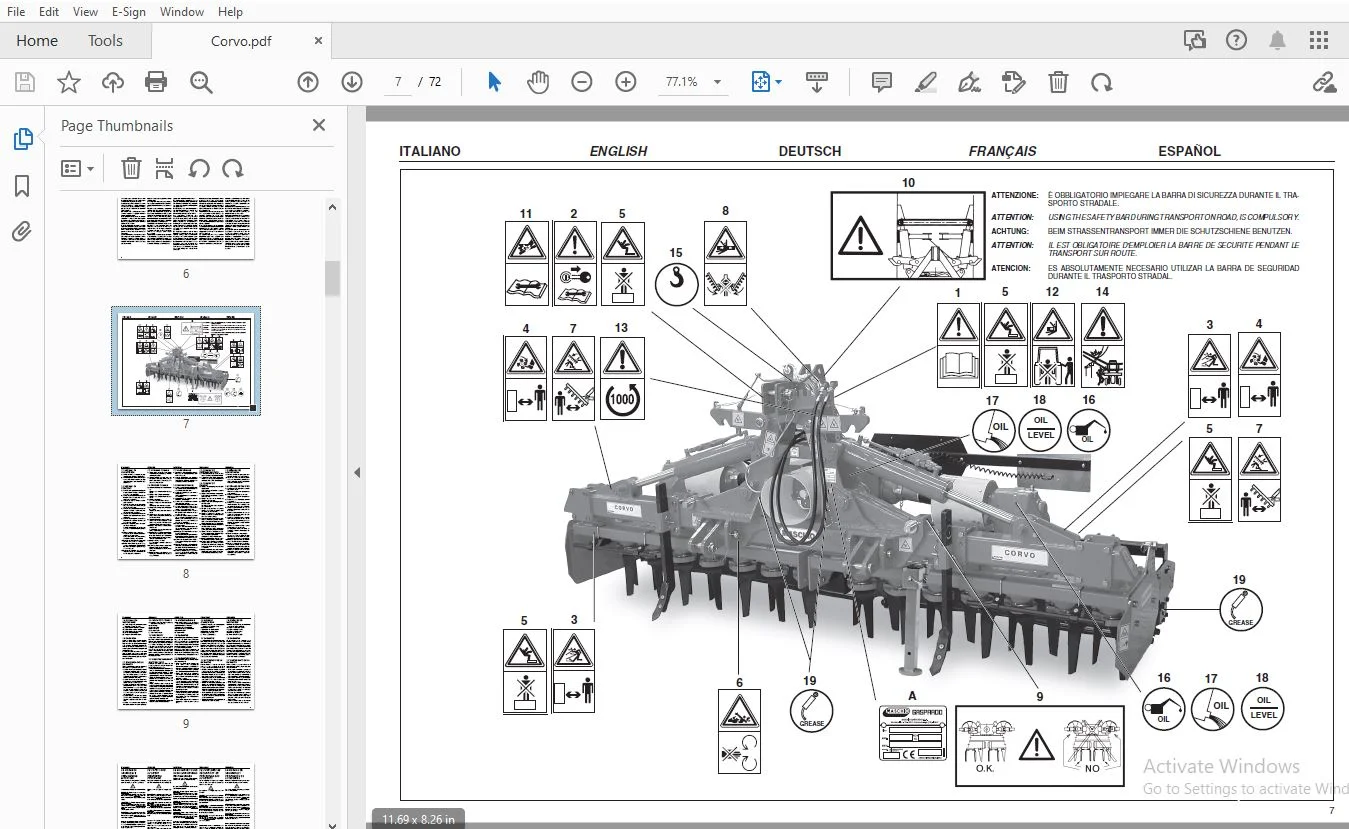Screen dimensions: 1349x829
Task: Click the page number input field
Action: pyautogui.click(x=398, y=82)
